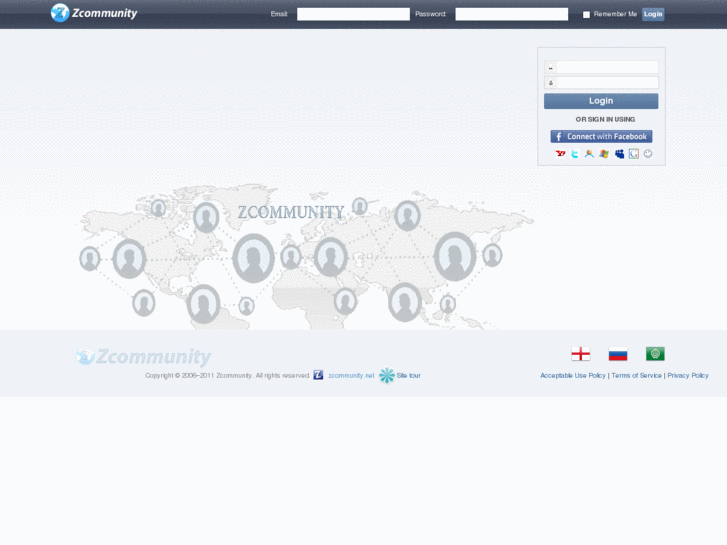The width and height of the screenshot is (727, 545).
Task: Click the ZCOMMUNITY title over the world map
Action: click(291, 212)
